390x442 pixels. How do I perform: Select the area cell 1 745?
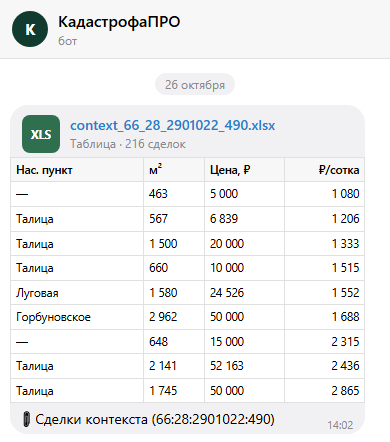pos(174,391)
